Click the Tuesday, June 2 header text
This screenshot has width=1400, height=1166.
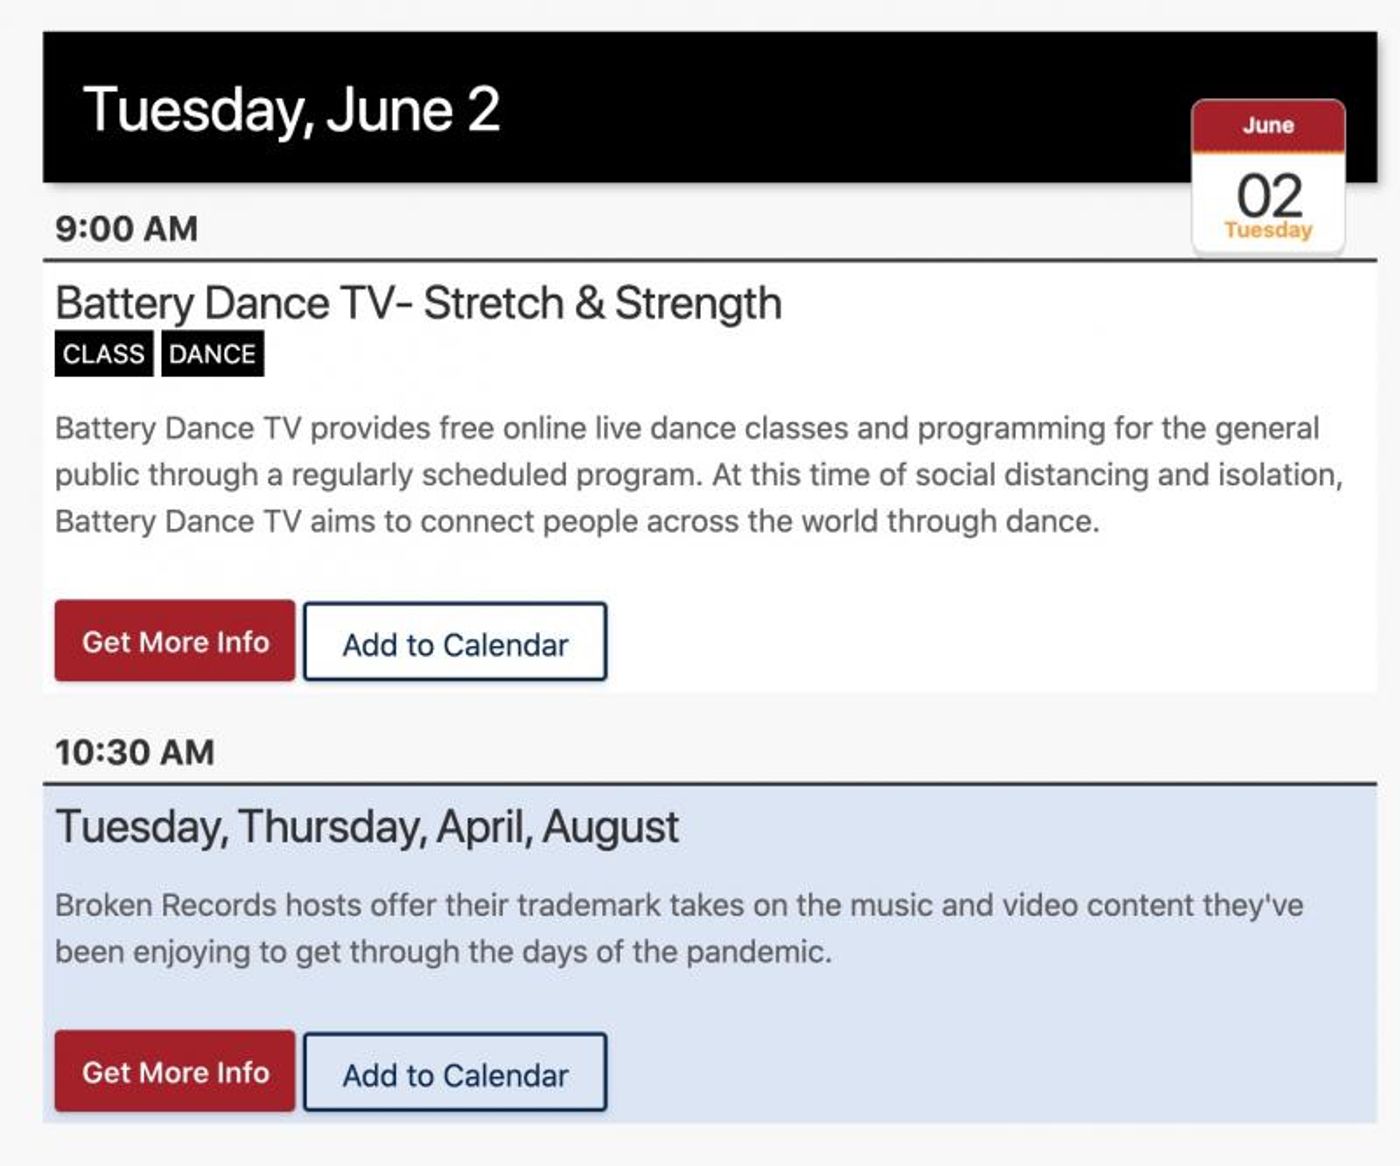coord(293,110)
